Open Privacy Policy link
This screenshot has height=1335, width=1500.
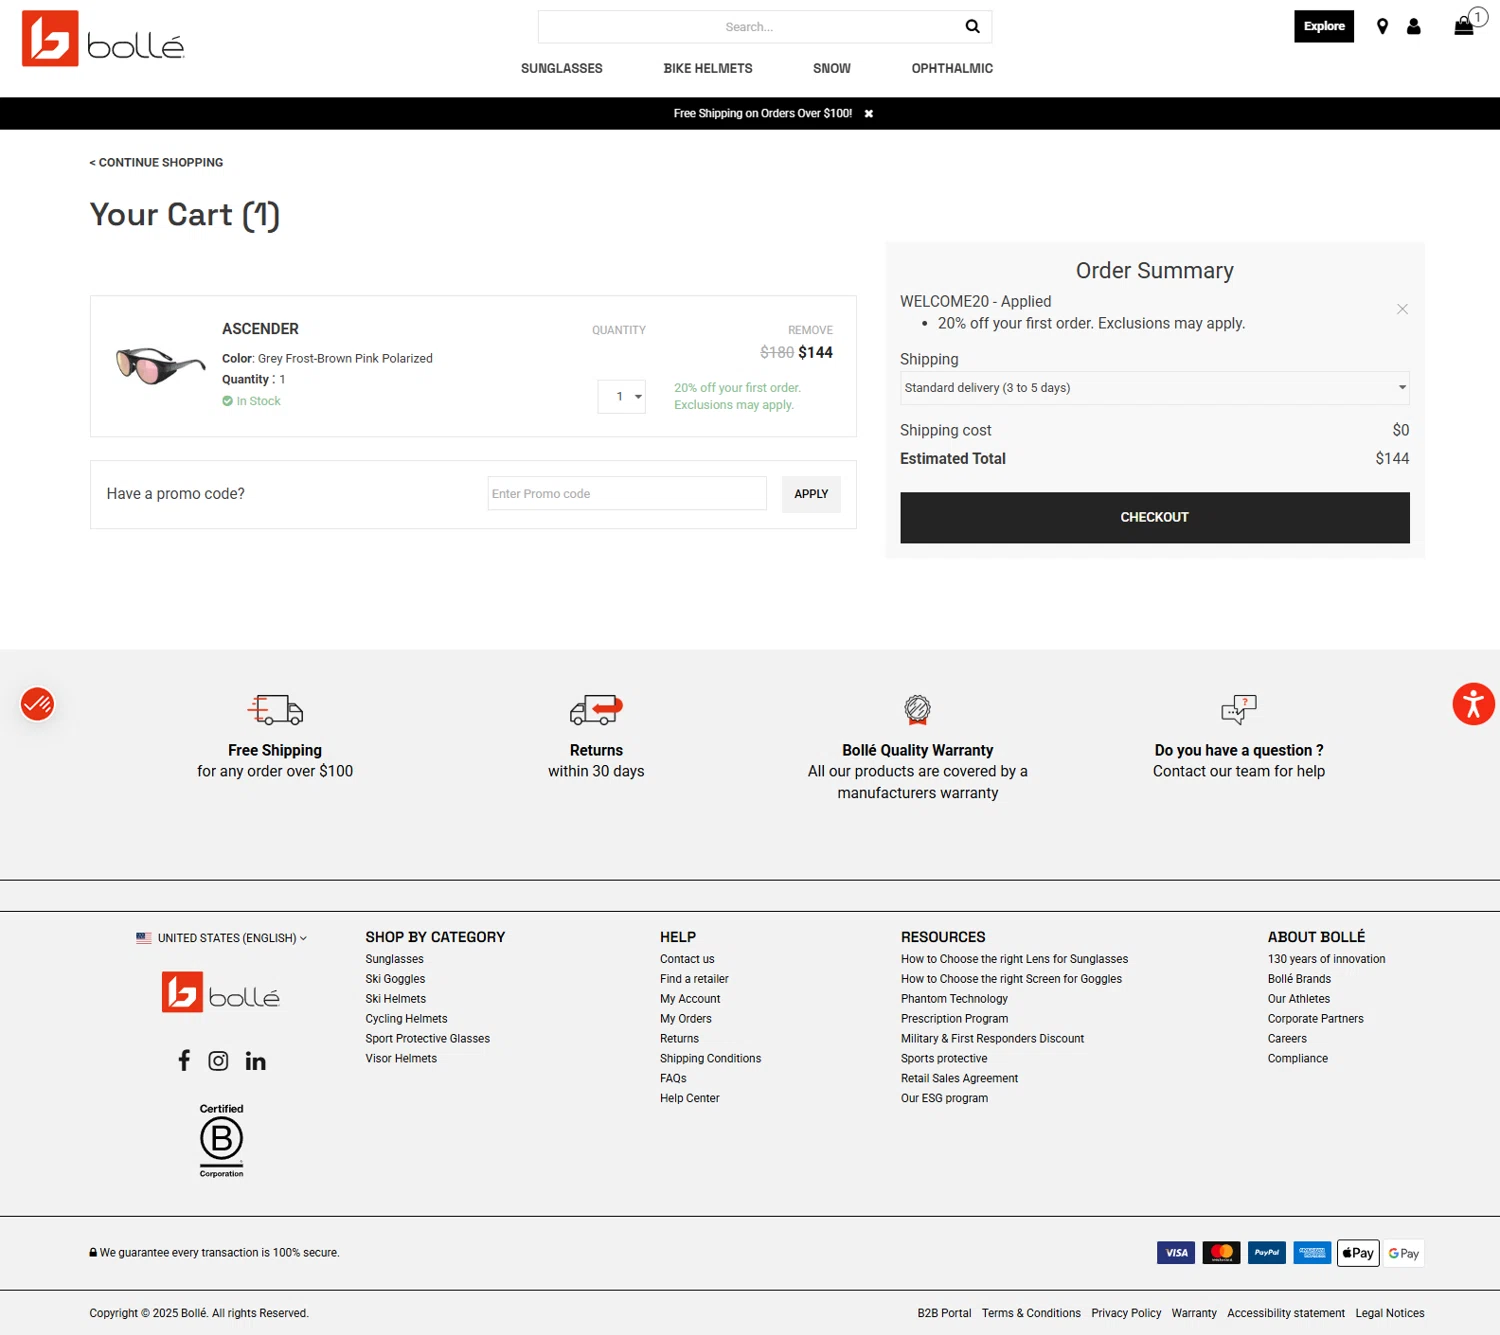pos(1126,1313)
